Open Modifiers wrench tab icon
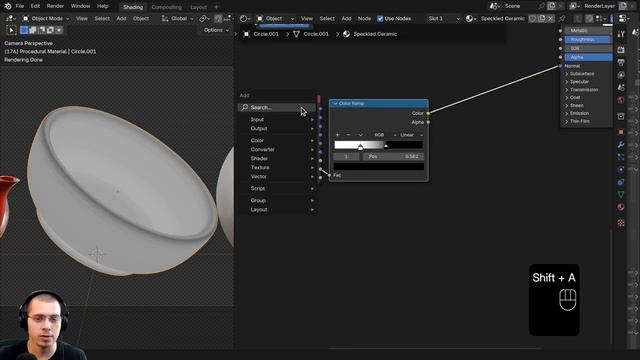 621,145
